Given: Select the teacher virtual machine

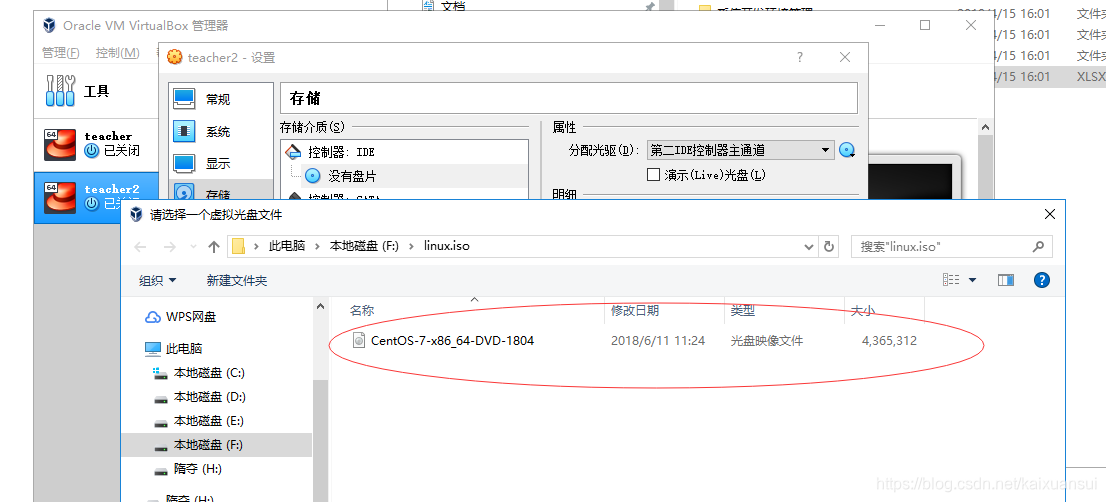Looking at the screenshot, I should pyautogui.click(x=97, y=144).
